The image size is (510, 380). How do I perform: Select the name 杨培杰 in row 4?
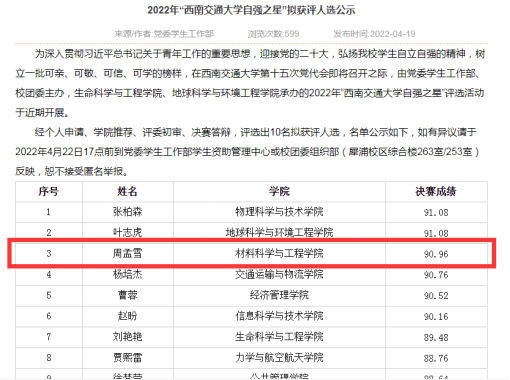[x=127, y=274]
